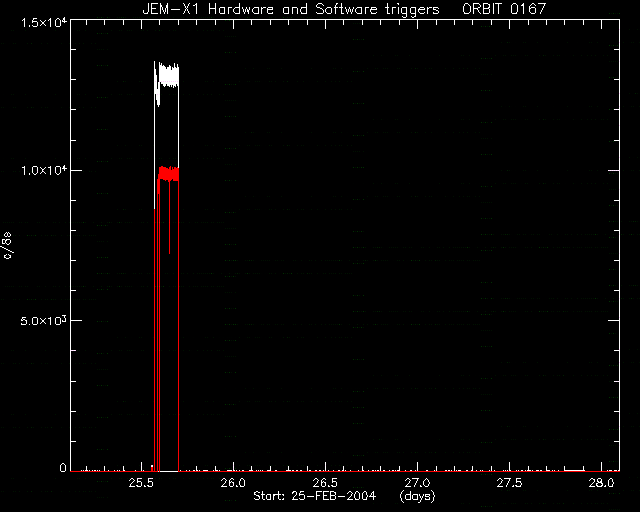Click the '(days)' x-axis unit label
640x512 pixels.
pyautogui.click(x=417, y=496)
